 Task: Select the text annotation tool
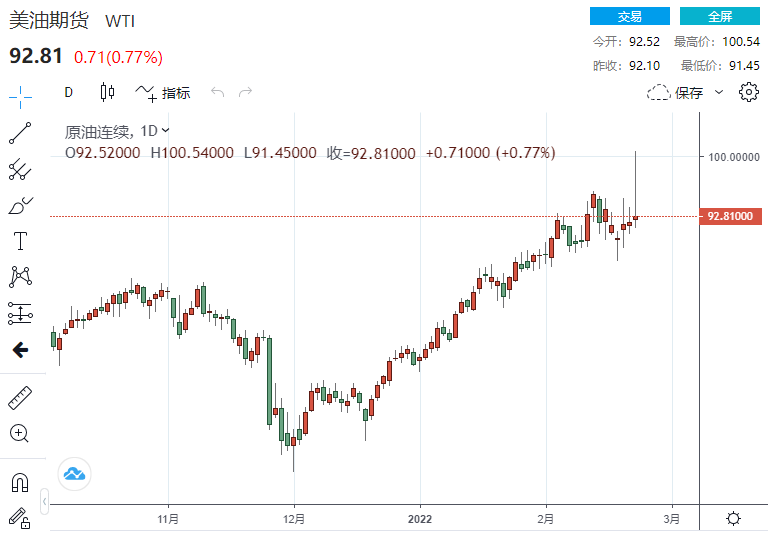pyautogui.click(x=20, y=241)
